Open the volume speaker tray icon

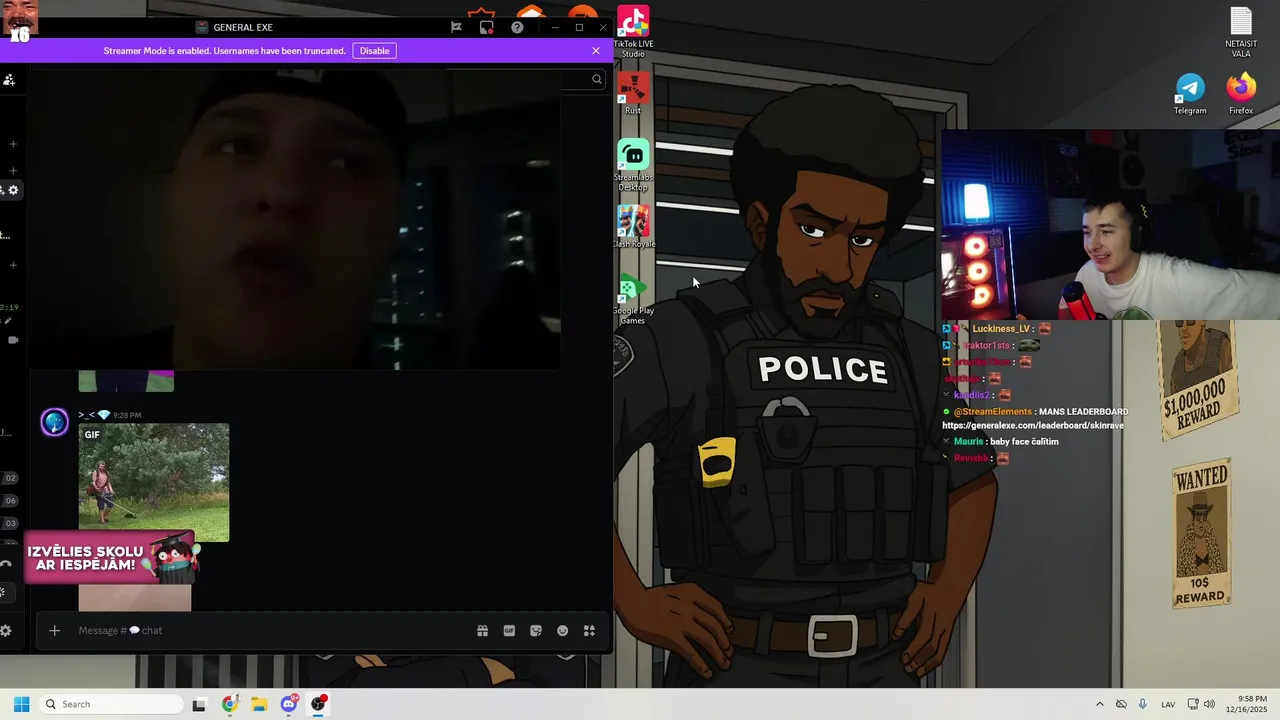coord(1209,704)
